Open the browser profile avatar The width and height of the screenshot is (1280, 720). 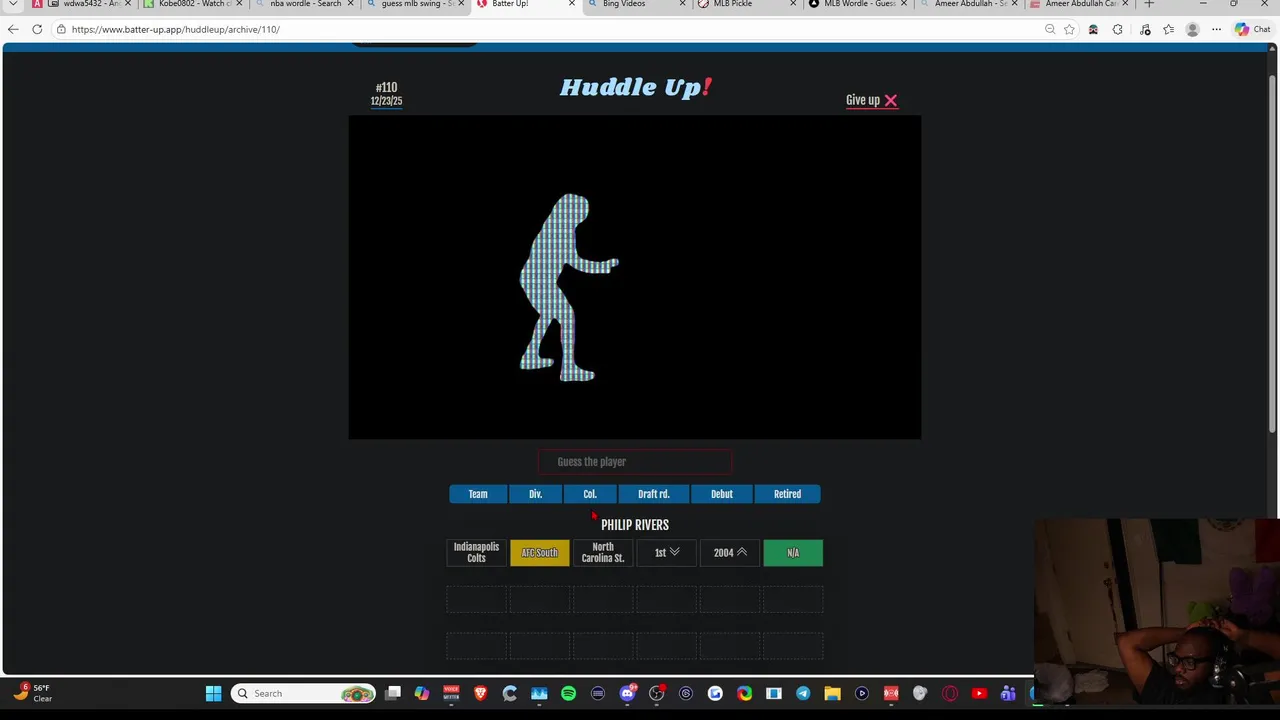point(1192,29)
